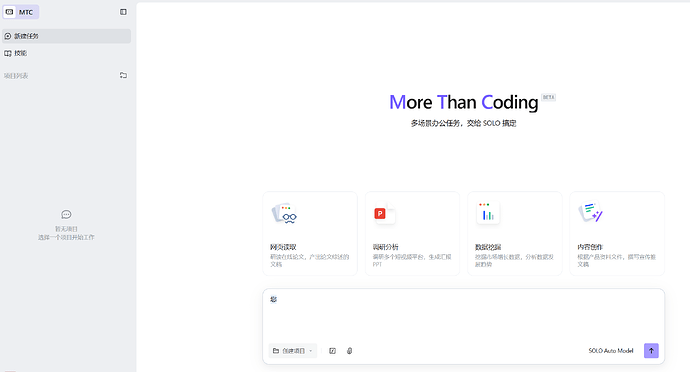This screenshot has height=372, width=690.
Task: Click the subtitle mentioning SOLO
Action: tap(463, 123)
